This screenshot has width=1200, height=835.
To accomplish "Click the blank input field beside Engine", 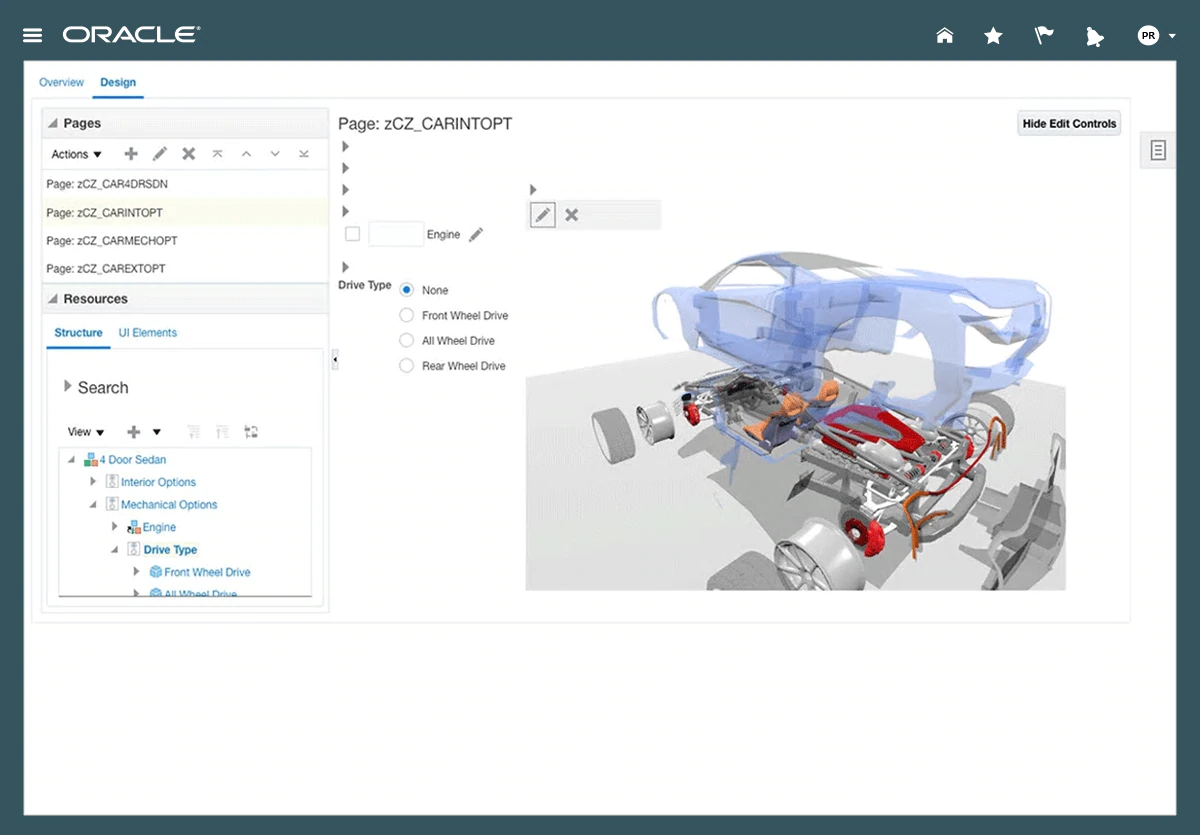I will click(x=396, y=234).
